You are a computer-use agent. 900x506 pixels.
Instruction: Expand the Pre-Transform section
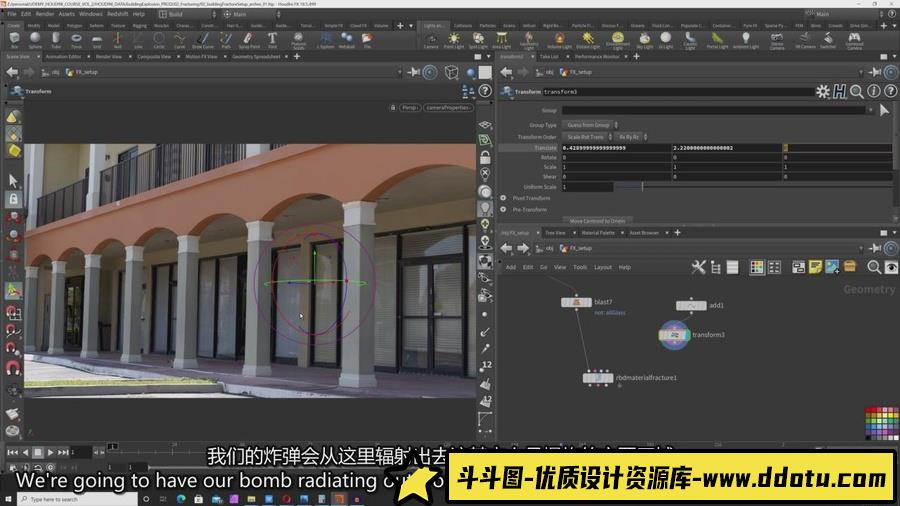(x=503, y=209)
